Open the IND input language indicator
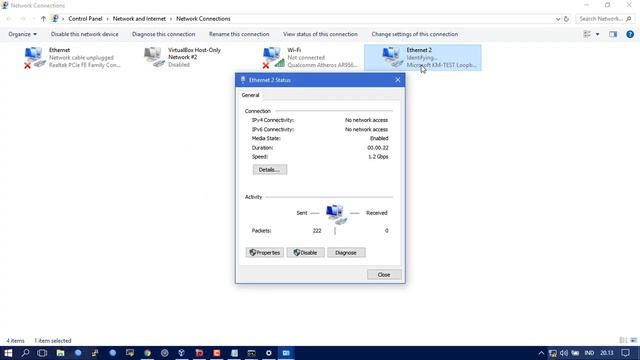Viewport: 640px width, 360px height. pos(589,353)
